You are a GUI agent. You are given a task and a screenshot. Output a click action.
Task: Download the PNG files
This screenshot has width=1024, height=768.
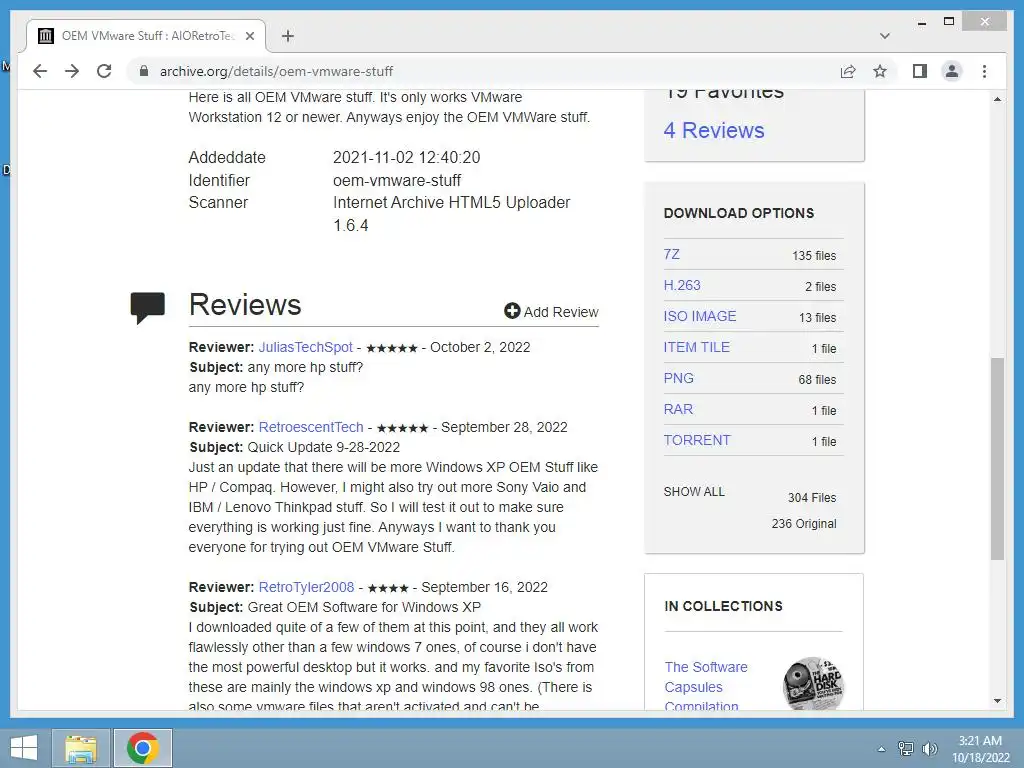point(679,378)
